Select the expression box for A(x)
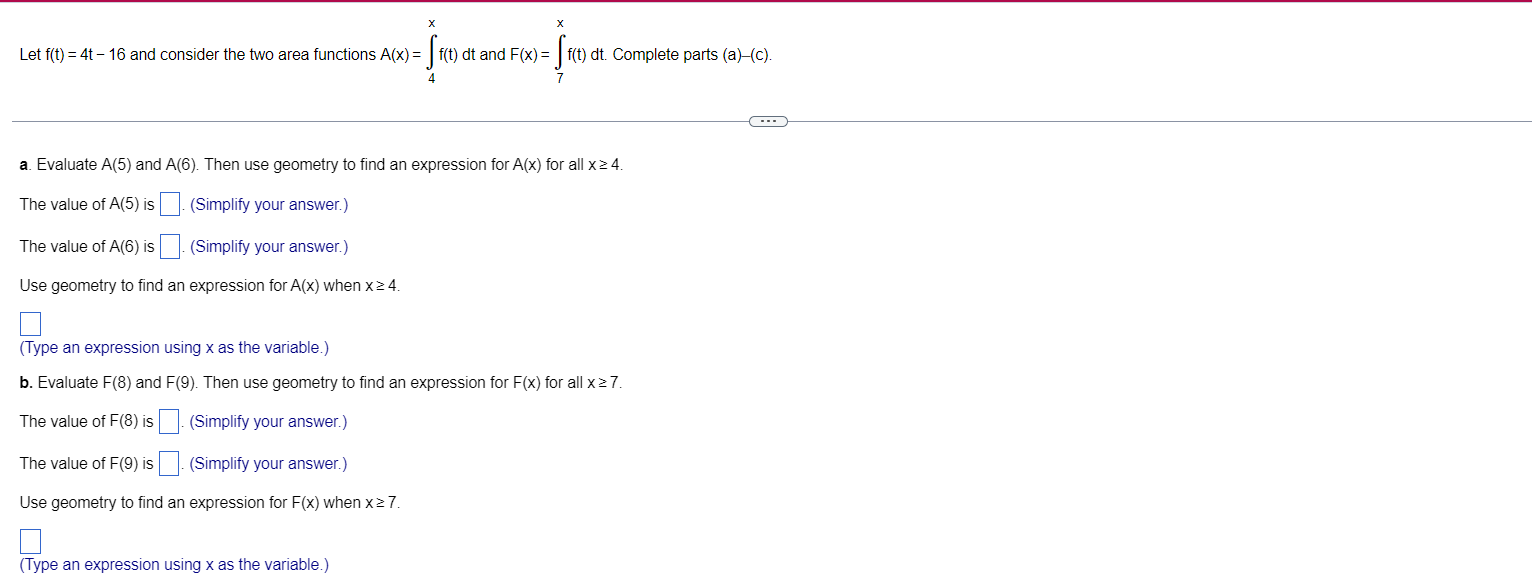This screenshot has width=1532, height=588. coord(29,322)
